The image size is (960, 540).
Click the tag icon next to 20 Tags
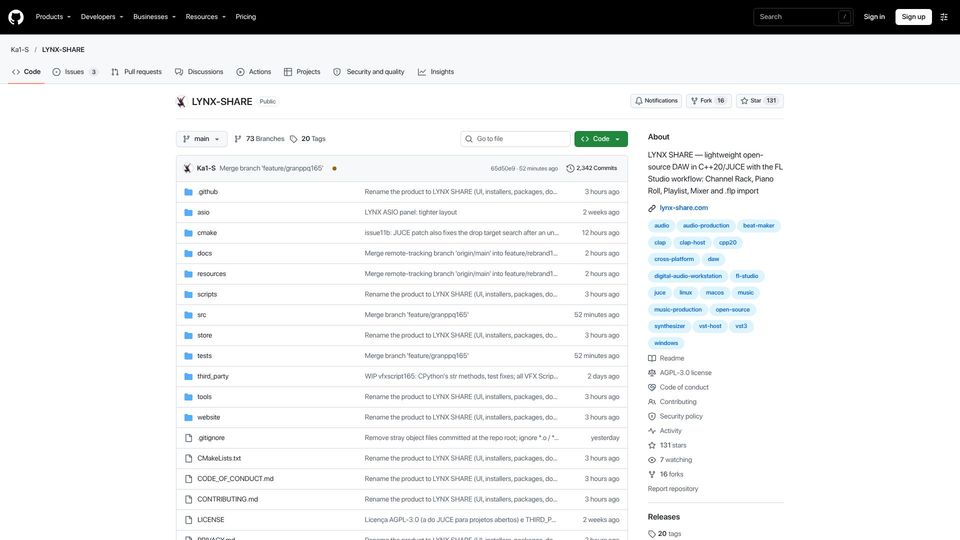tap(294, 139)
